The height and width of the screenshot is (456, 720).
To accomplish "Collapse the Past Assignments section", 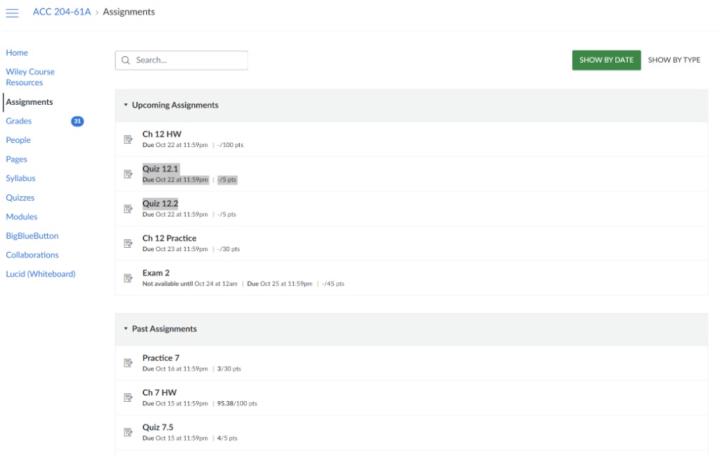I will coord(126,328).
